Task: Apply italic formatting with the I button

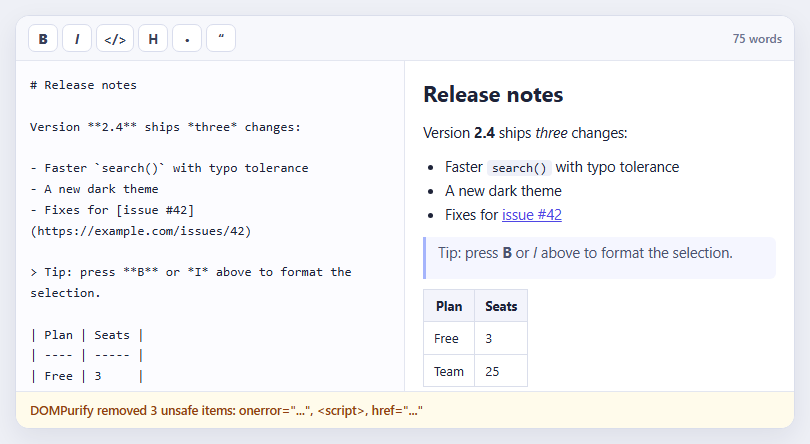Action: (77, 39)
